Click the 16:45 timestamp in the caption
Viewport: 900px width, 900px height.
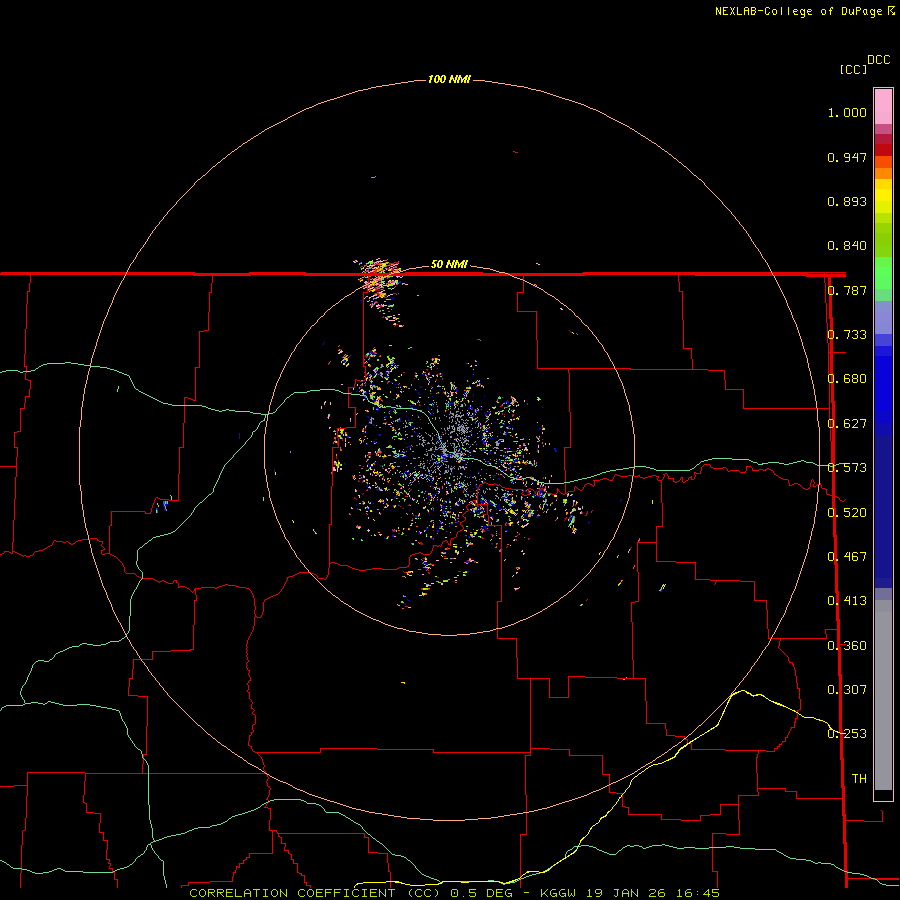tap(697, 893)
